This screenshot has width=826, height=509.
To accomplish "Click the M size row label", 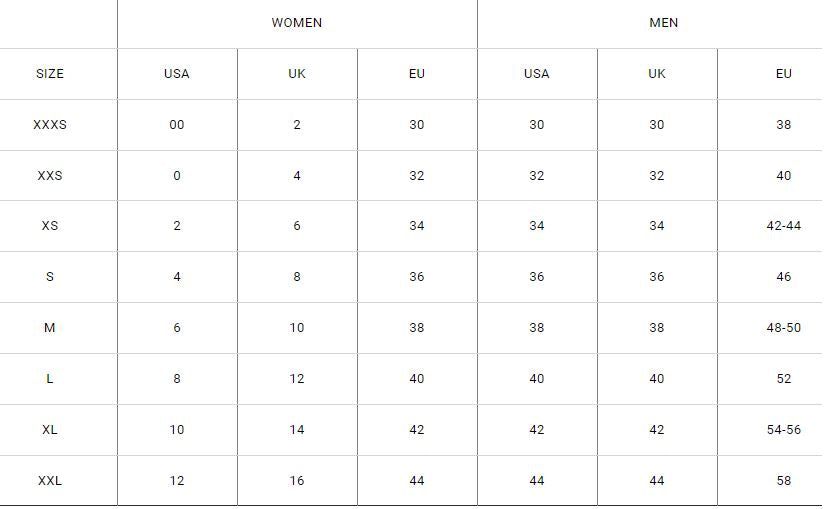I will (x=50, y=328).
